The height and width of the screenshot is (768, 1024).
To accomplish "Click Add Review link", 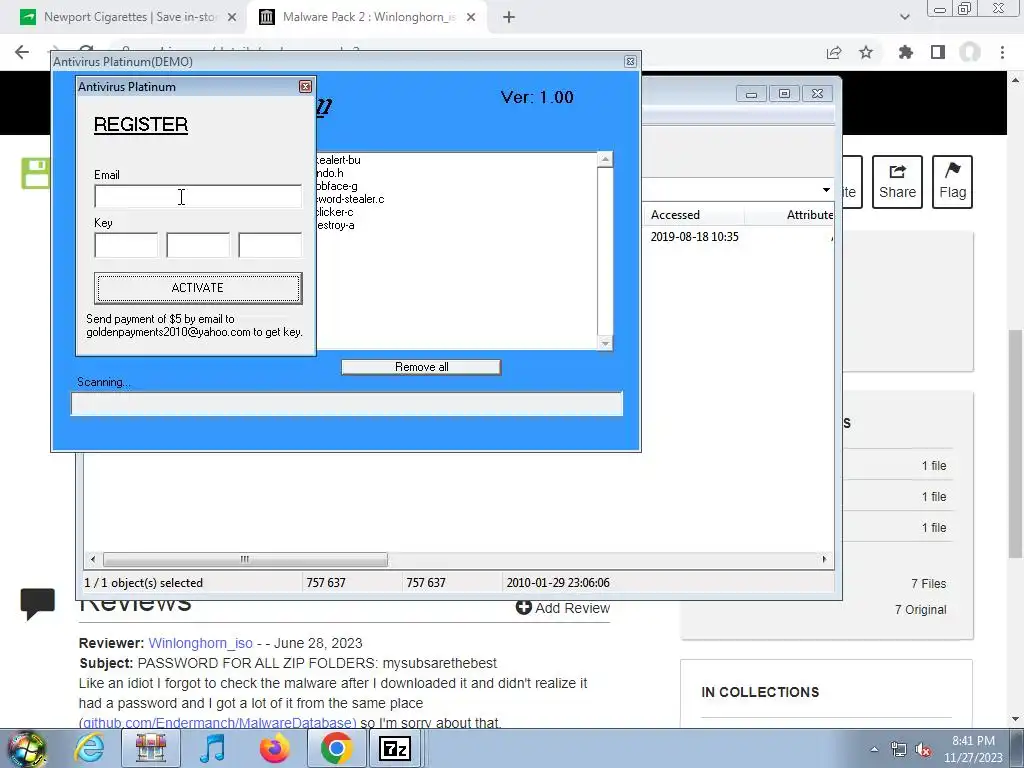I will click(x=563, y=608).
